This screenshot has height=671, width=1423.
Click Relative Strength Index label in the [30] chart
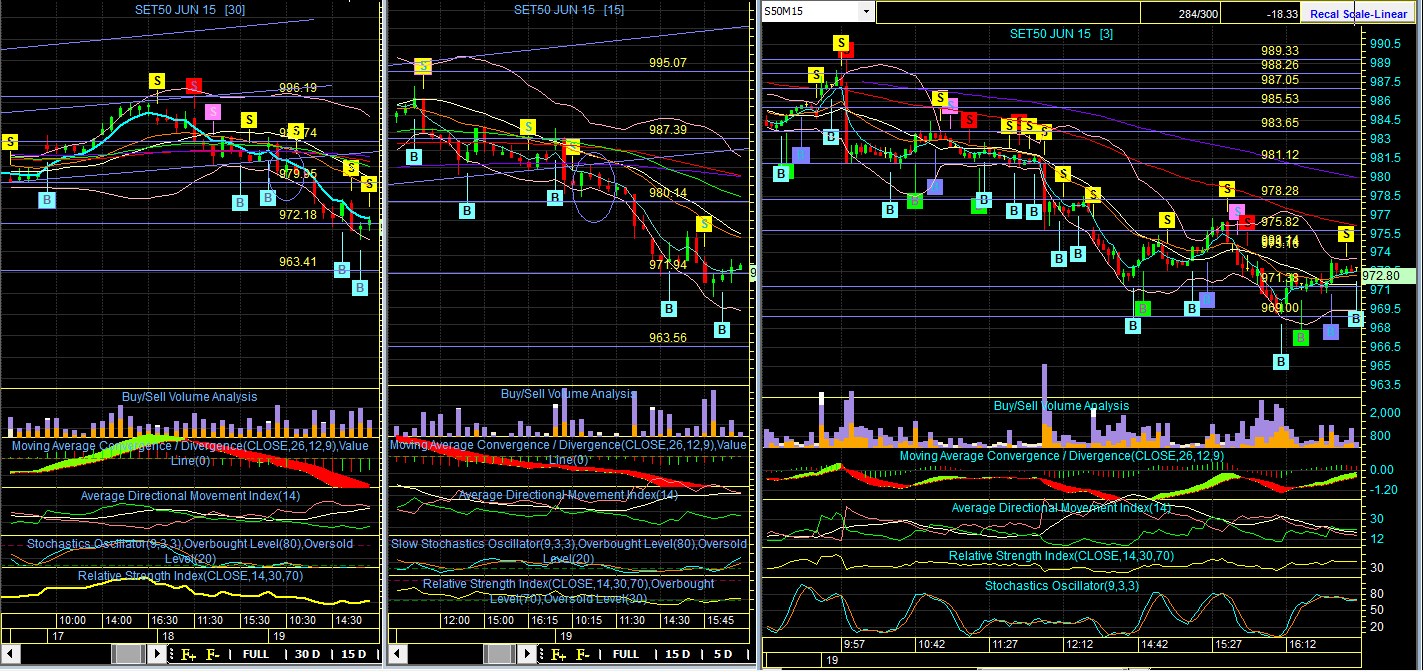point(191,576)
